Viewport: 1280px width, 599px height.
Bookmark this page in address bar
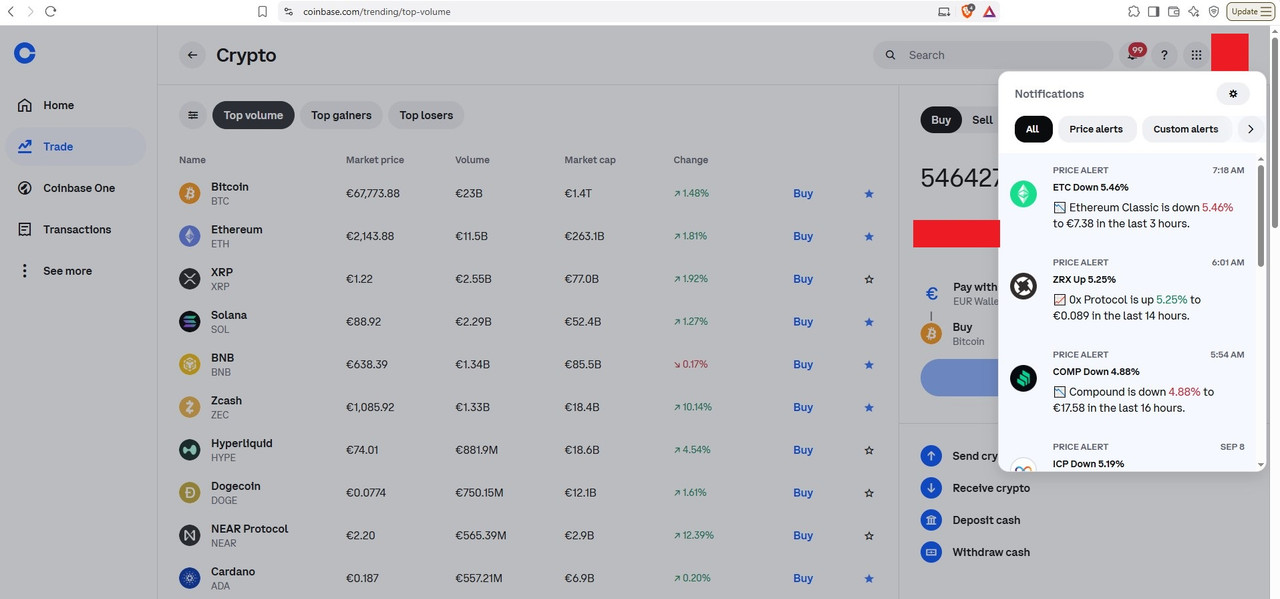point(262,11)
